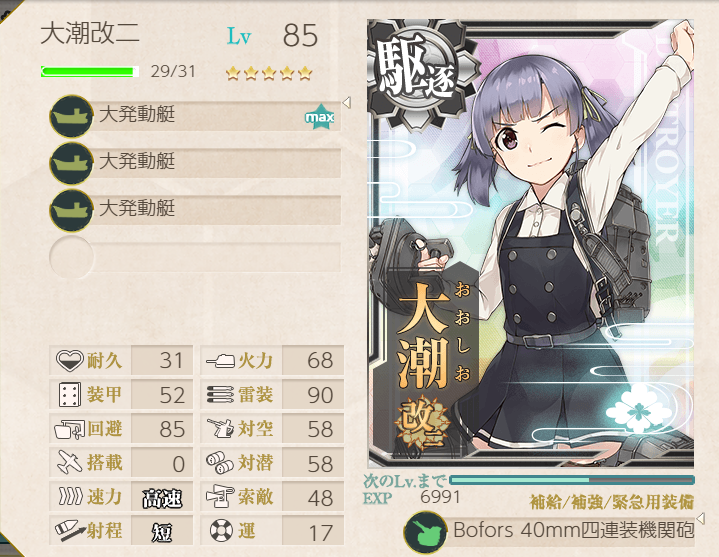Click the 運 lifebuoy icon

(221, 530)
